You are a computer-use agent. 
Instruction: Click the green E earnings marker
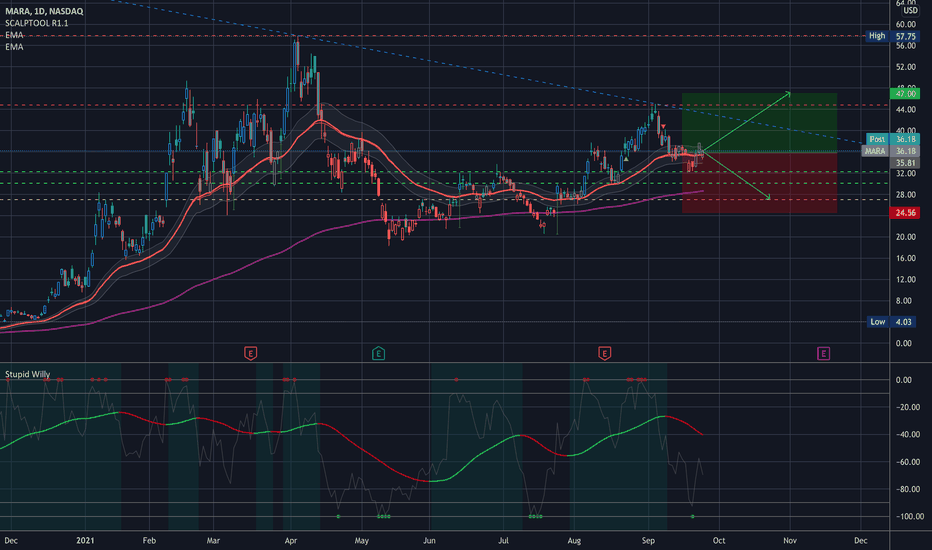coord(379,354)
